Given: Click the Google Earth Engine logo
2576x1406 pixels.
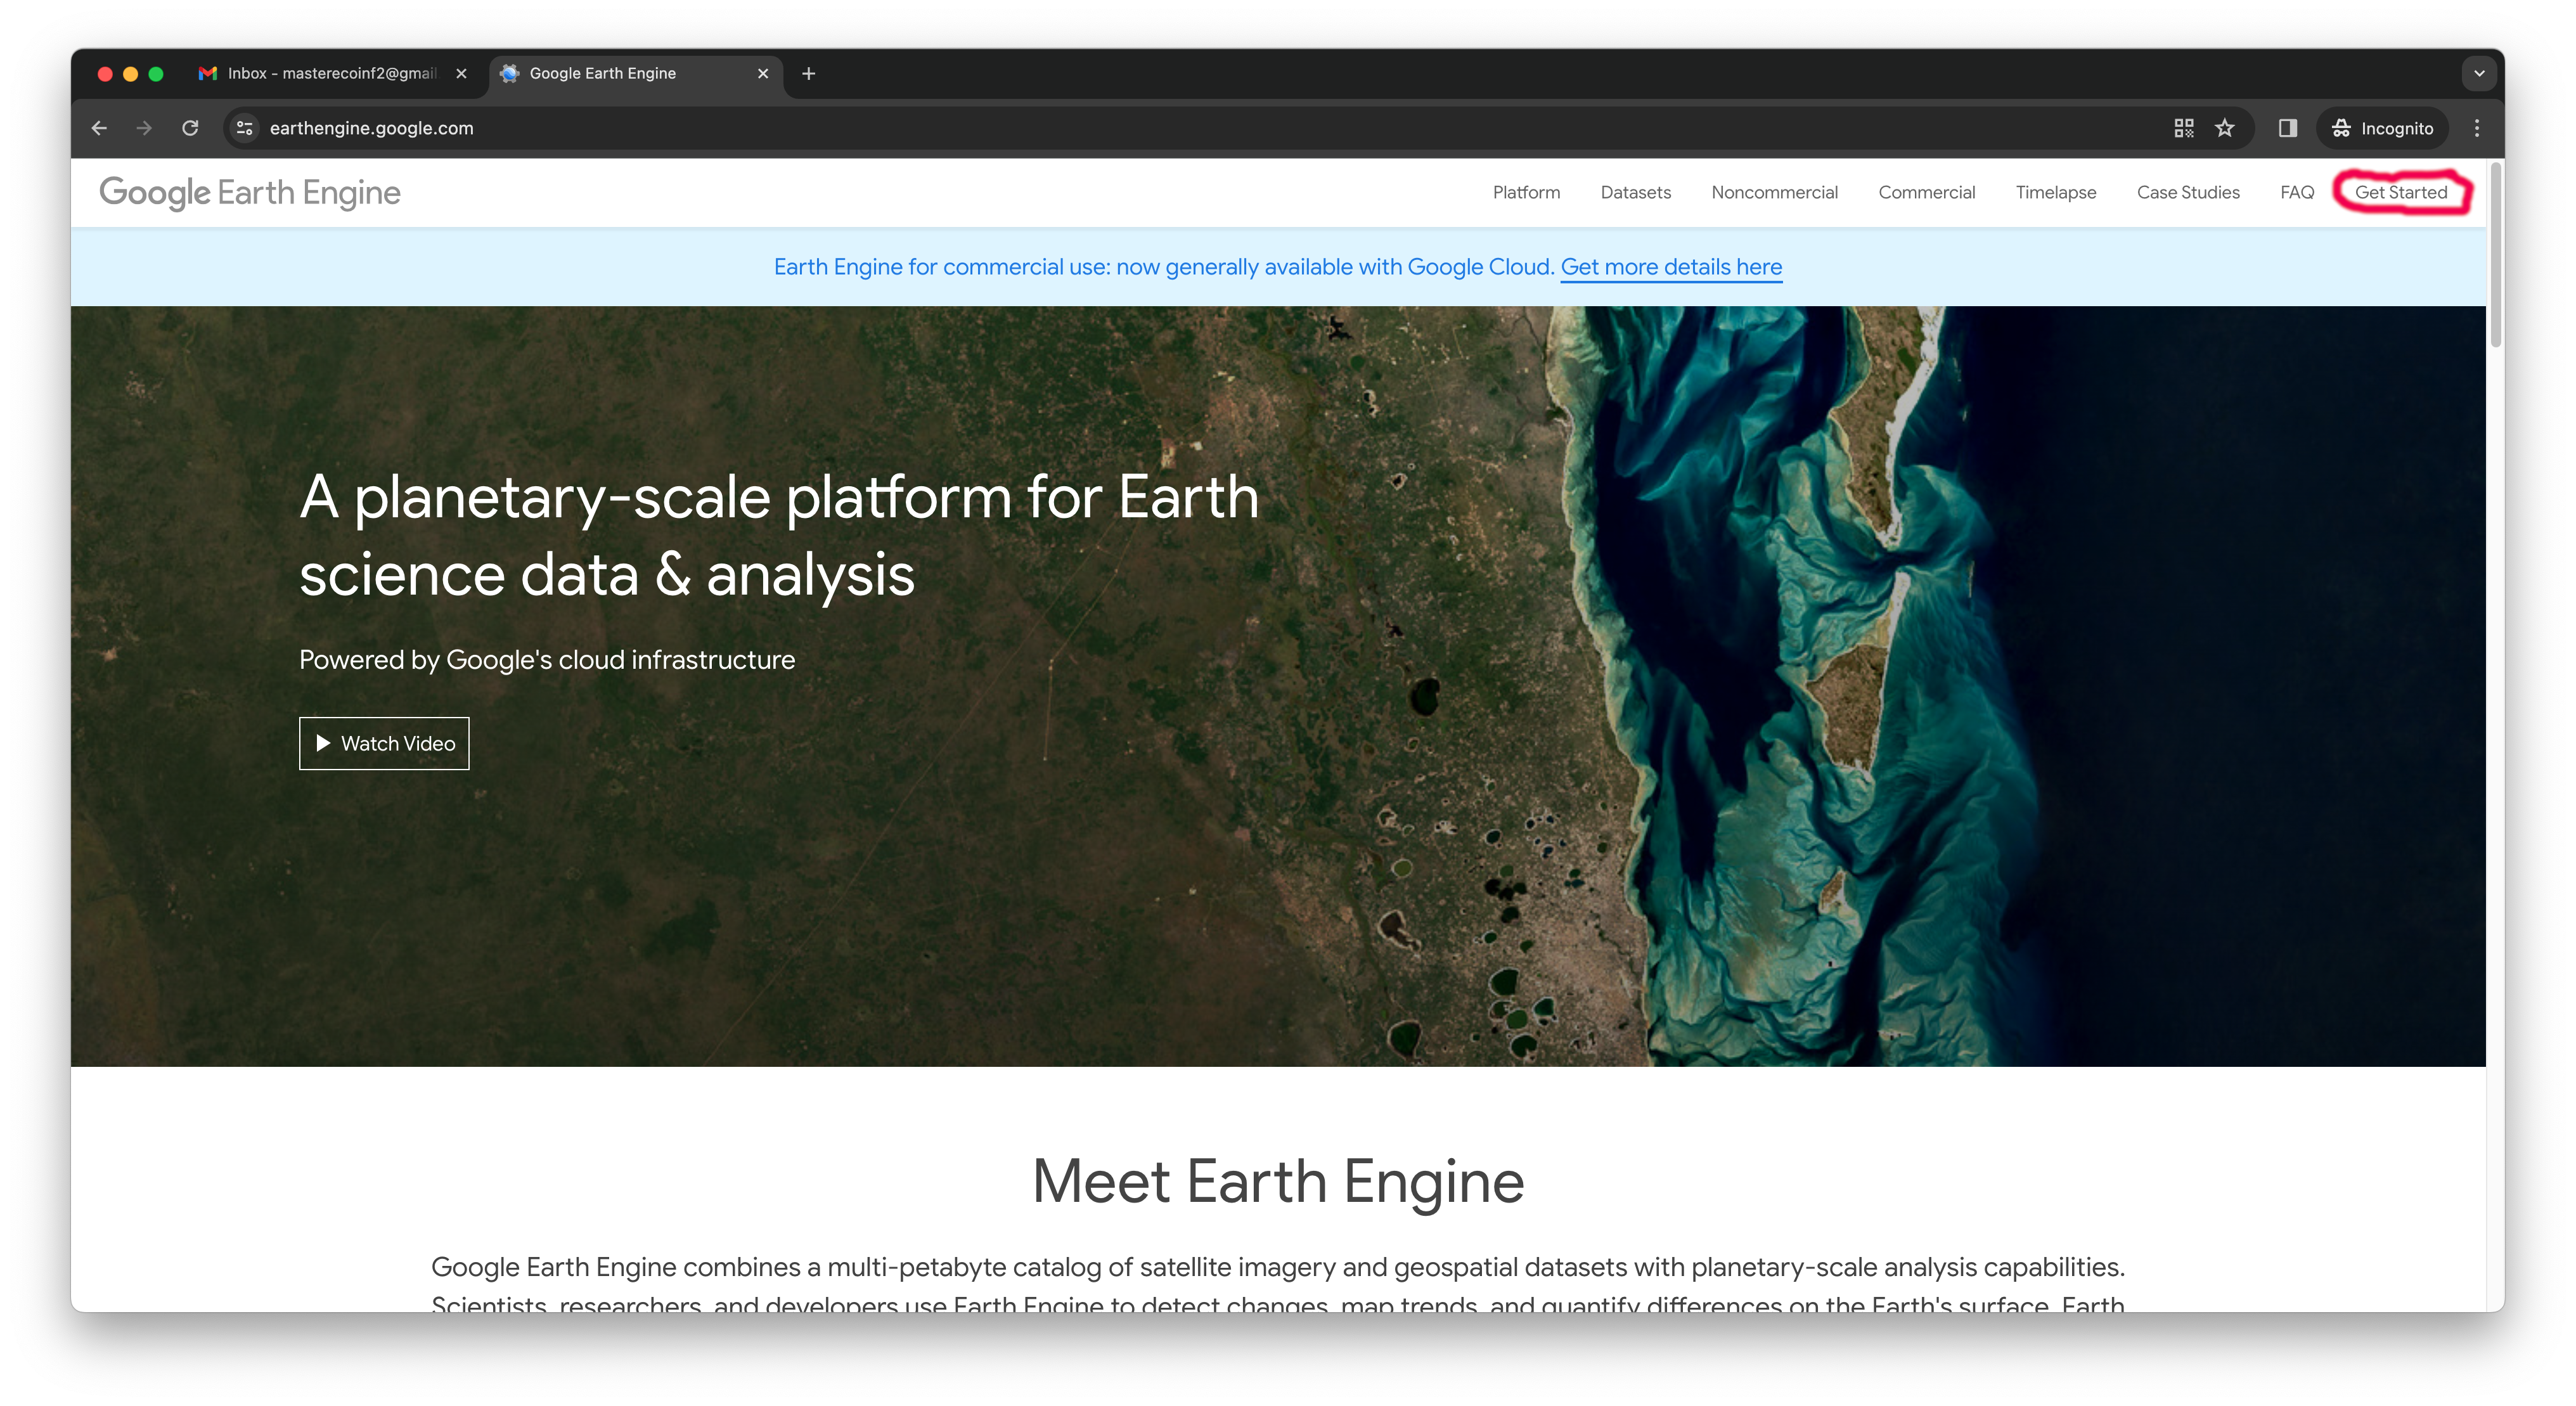Looking at the screenshot, I should click(249, 192).
